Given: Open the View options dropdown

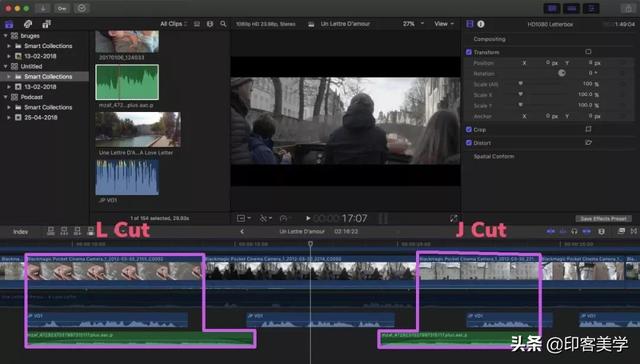Looking at the screenshot, I should click(444, 24).
